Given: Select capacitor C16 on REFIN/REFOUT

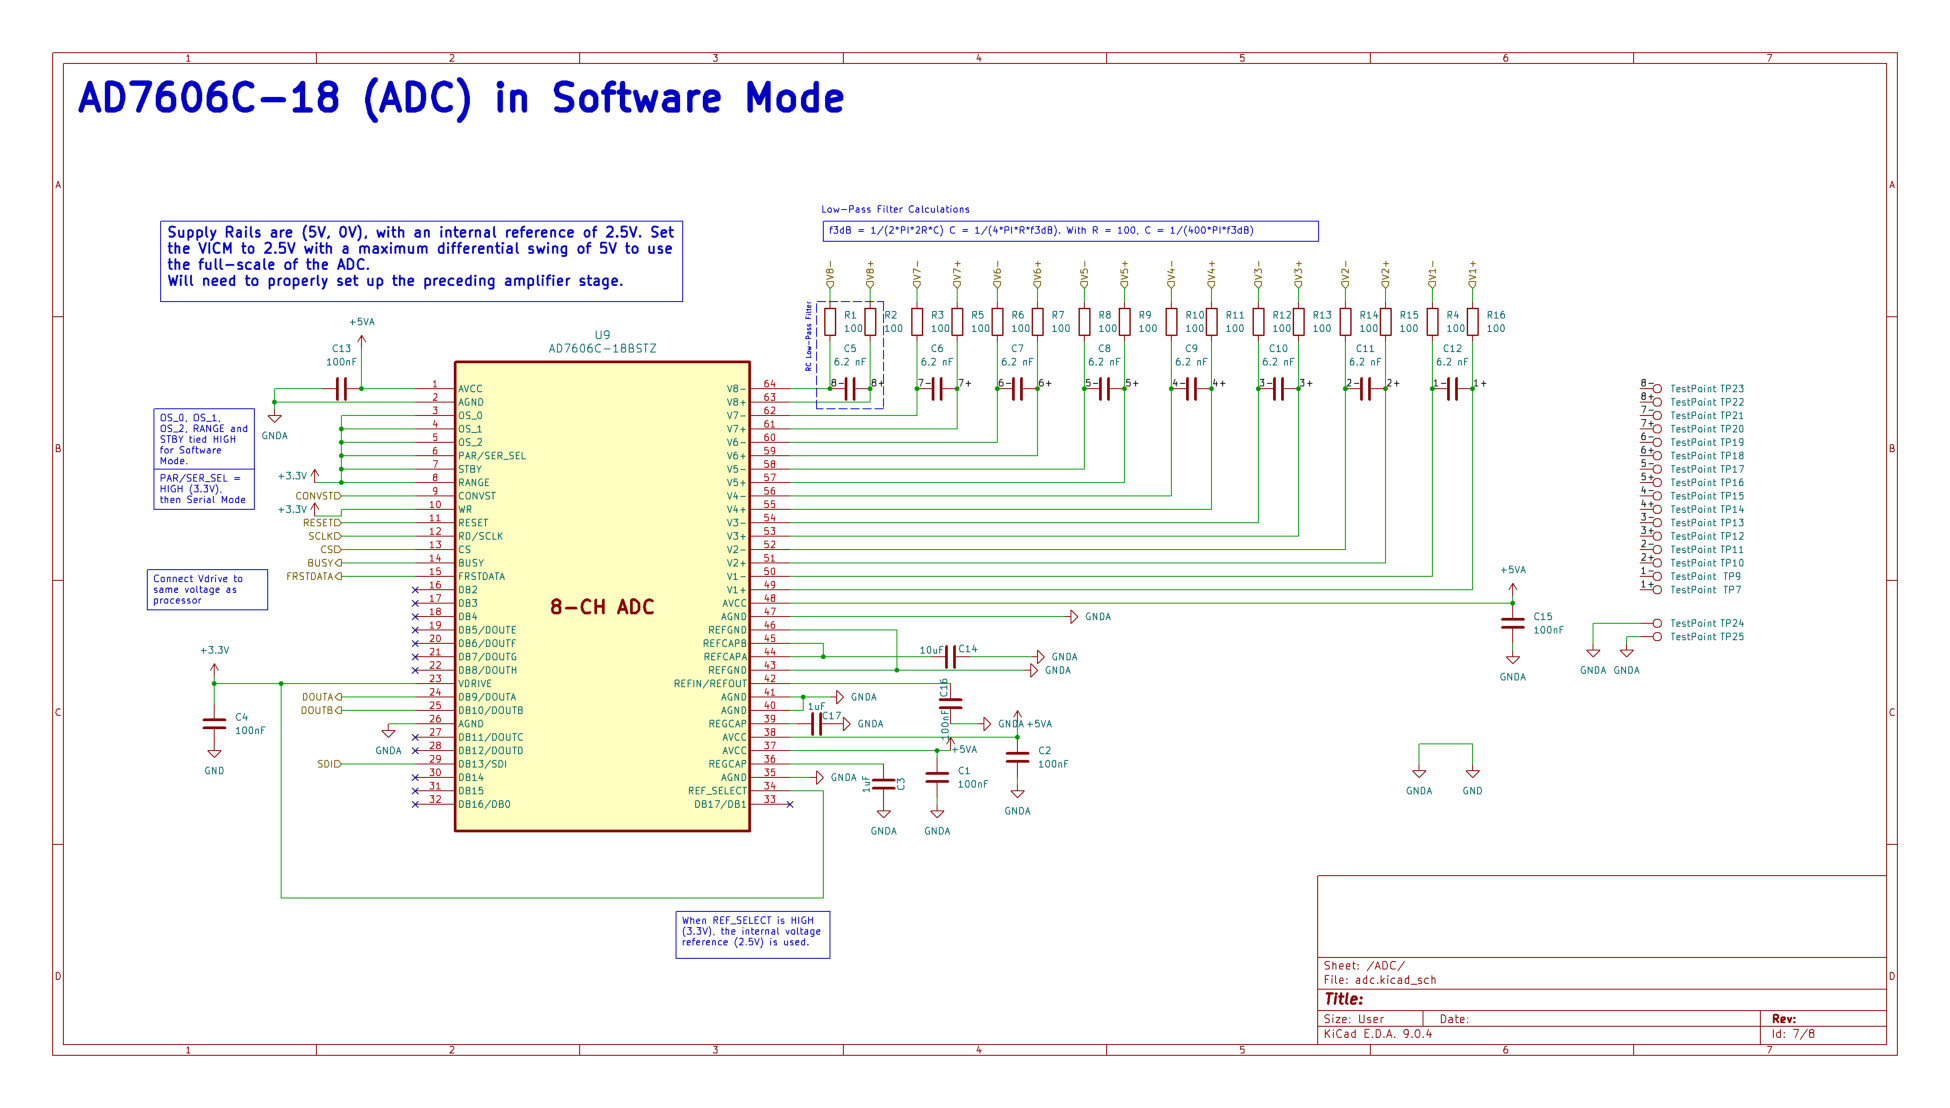Looking at the screenshot, I should tap(950, 703).
